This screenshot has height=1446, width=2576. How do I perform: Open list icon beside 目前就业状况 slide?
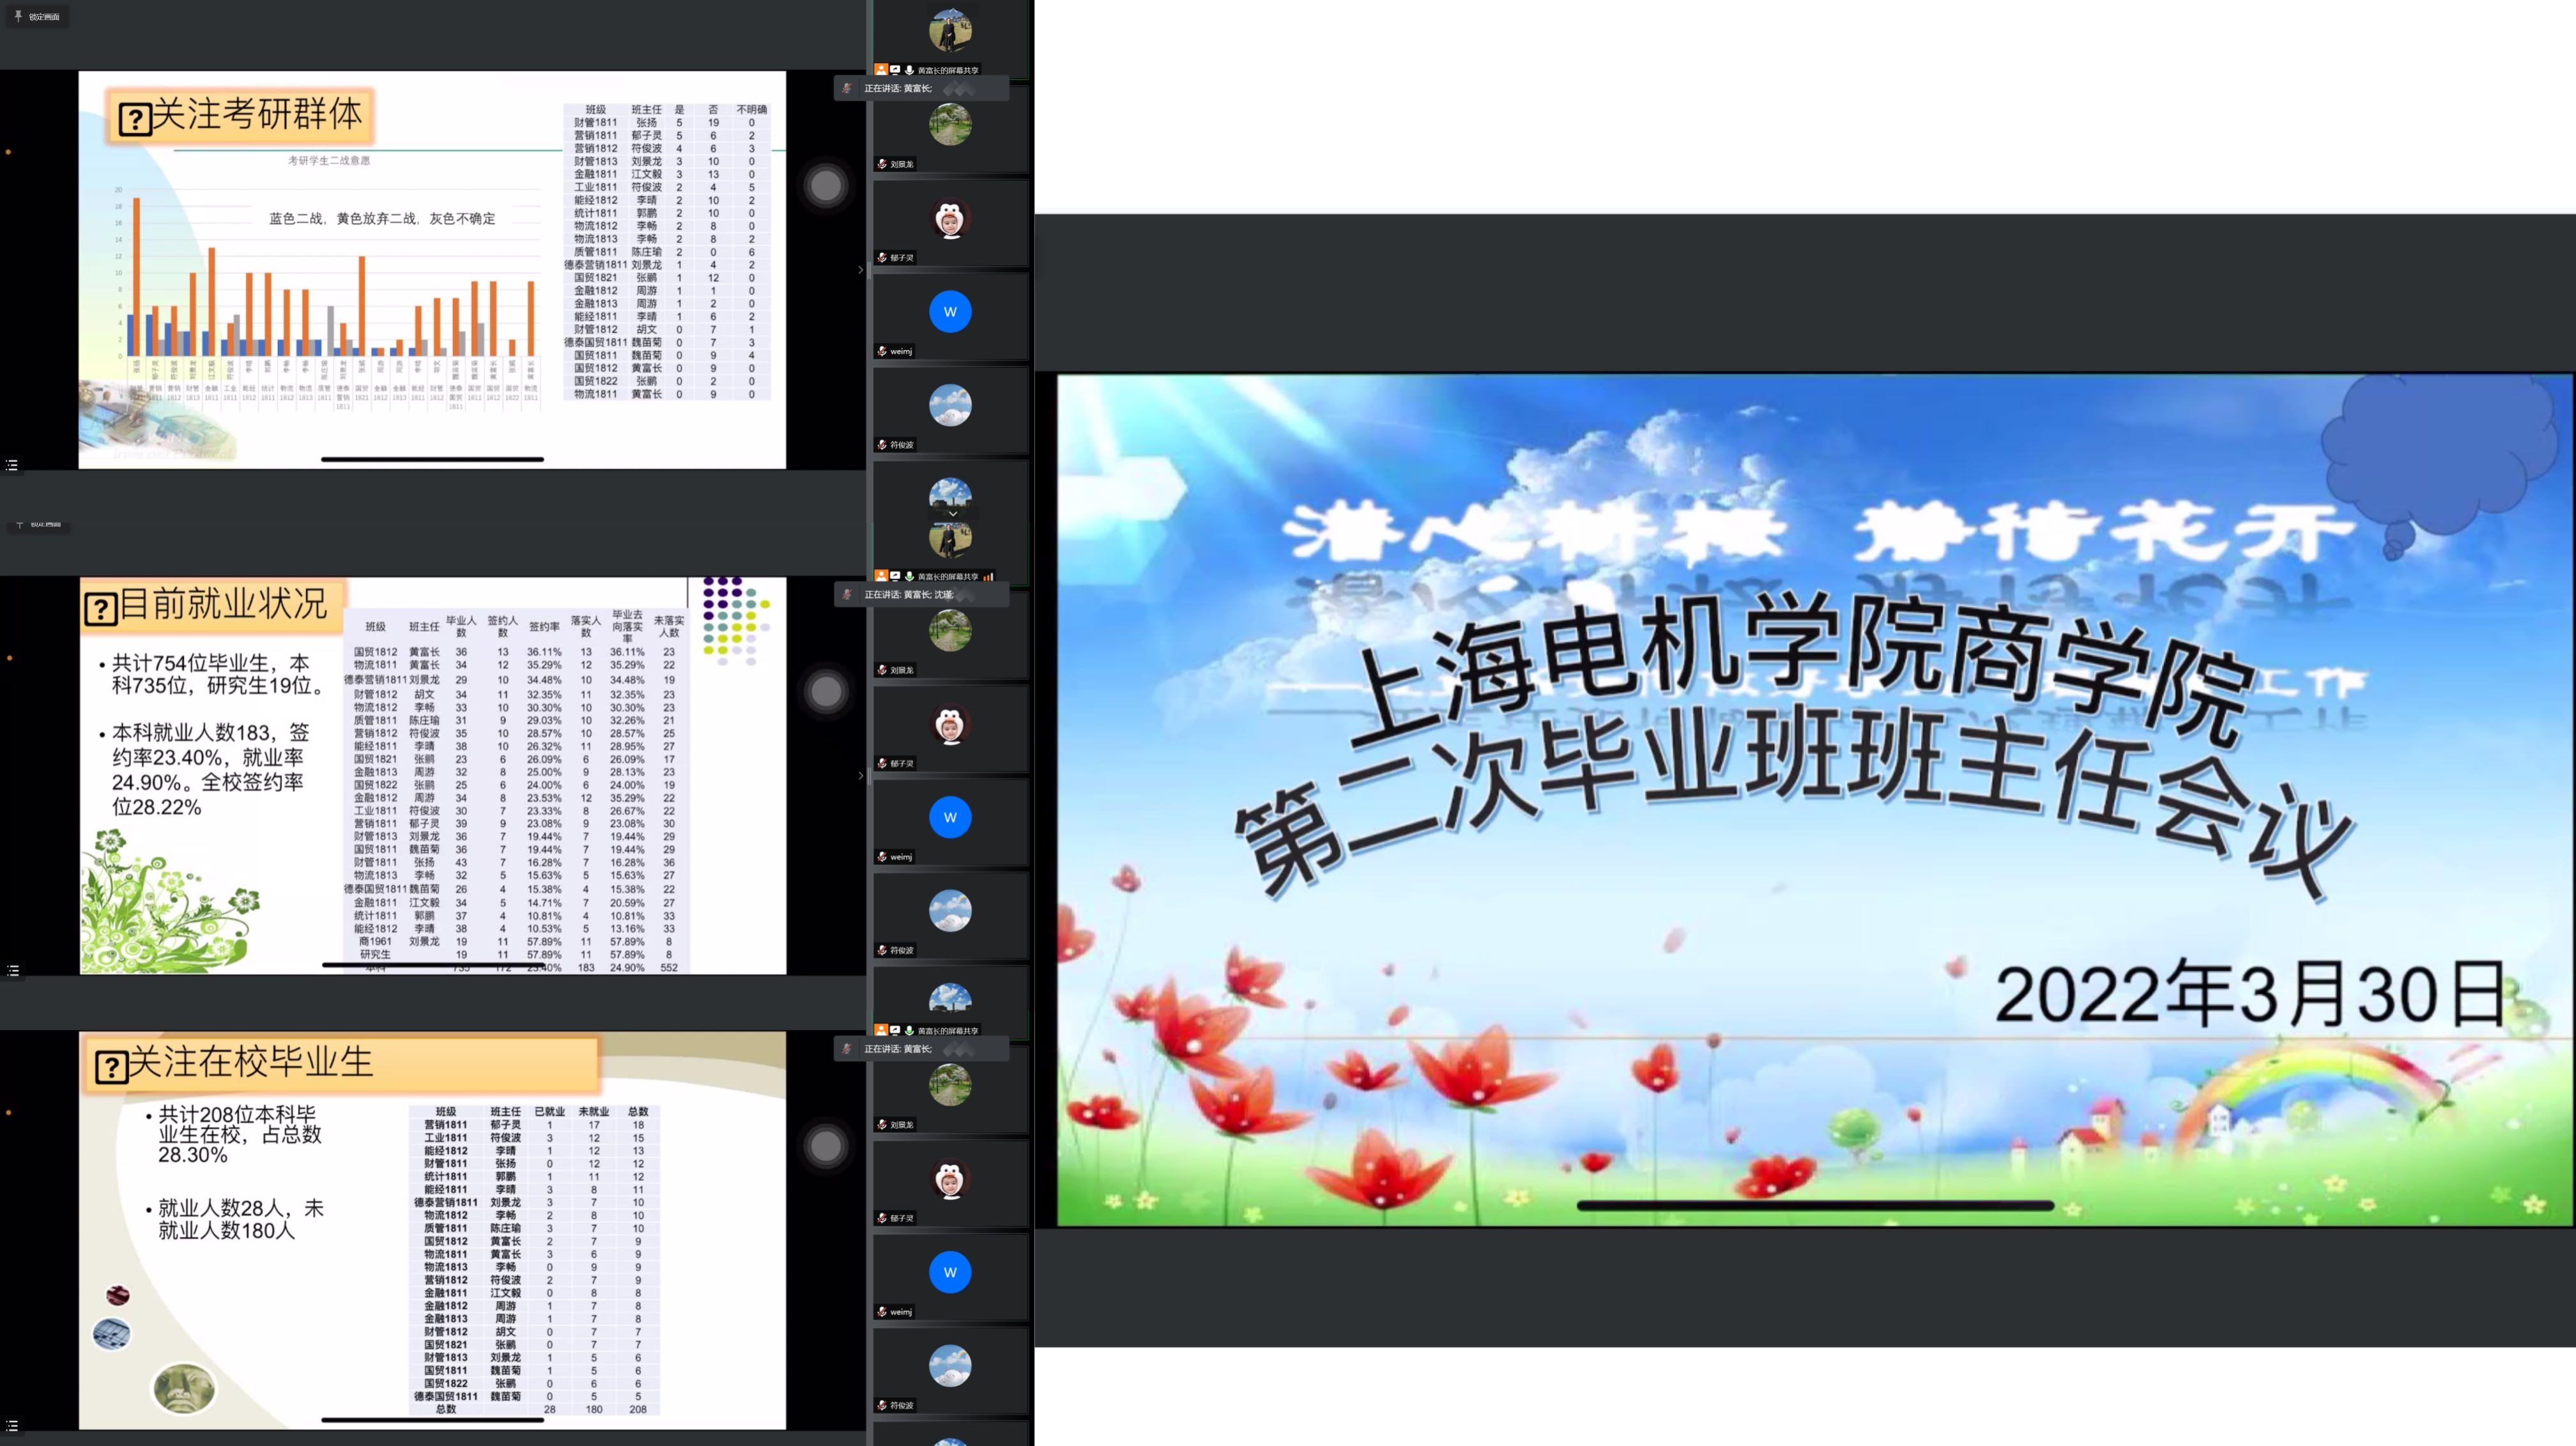click(x=12, y=971)
